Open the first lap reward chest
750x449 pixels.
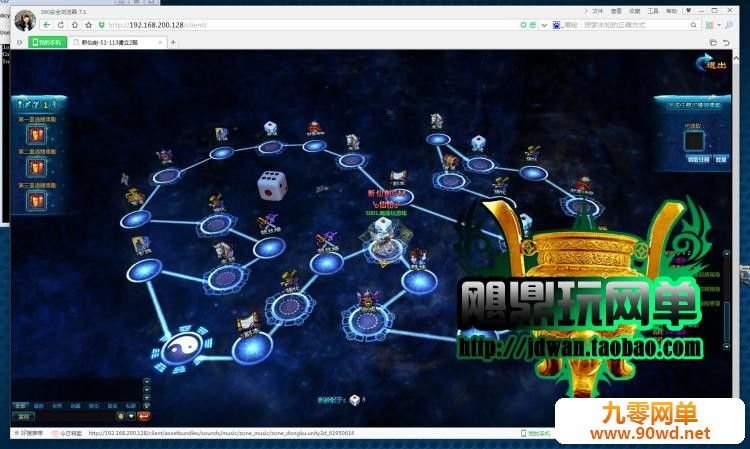tap(36, 134)
